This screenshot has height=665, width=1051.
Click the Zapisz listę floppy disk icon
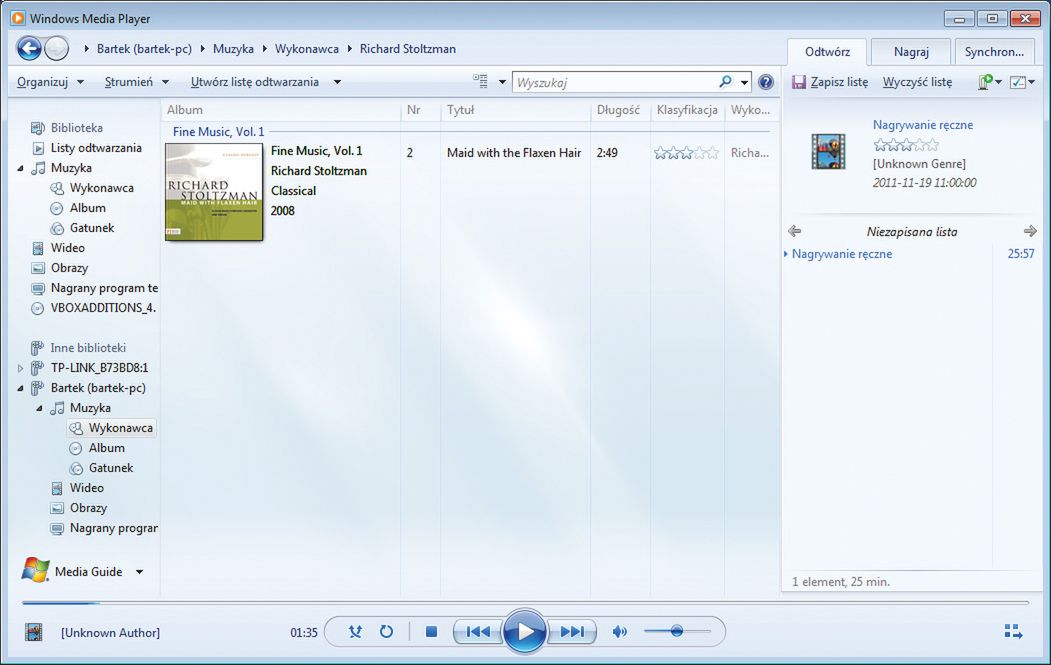click(x=798, y=82)
